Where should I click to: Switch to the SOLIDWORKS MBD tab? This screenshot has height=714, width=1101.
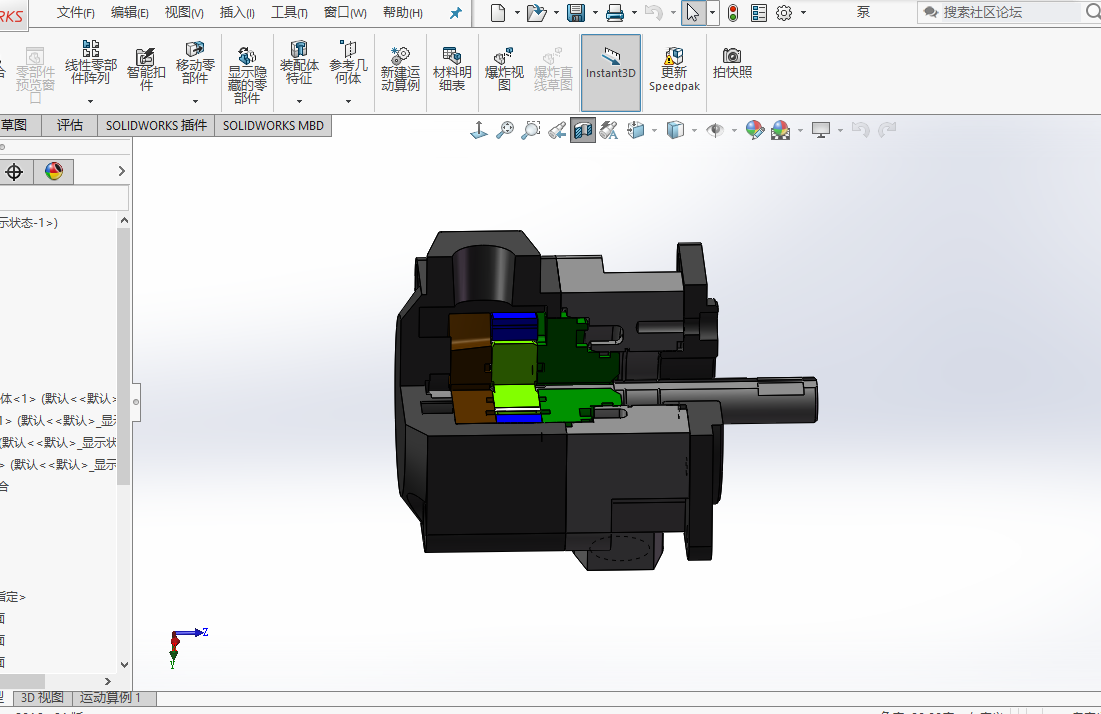[272, 126]
